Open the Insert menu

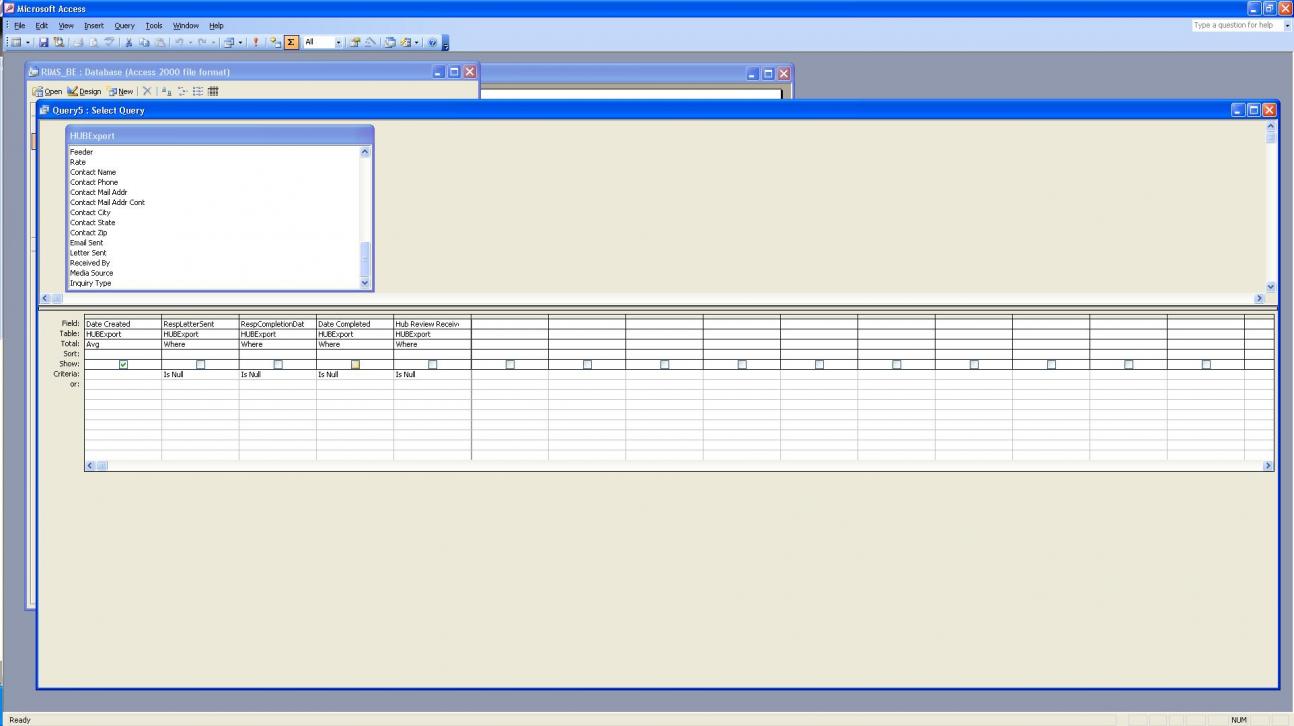click(94, 25)
